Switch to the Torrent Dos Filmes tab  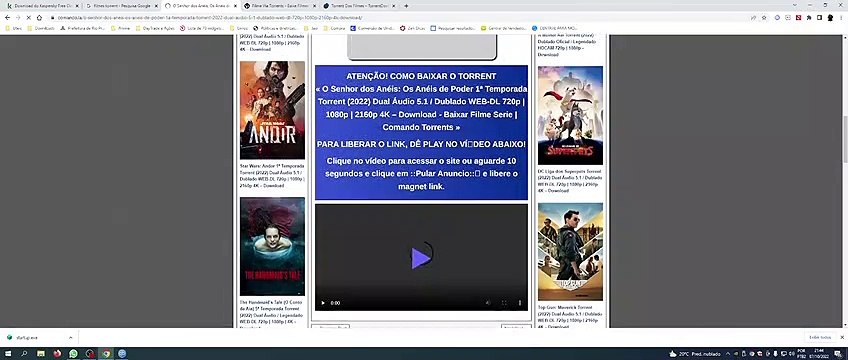(358, 5)
